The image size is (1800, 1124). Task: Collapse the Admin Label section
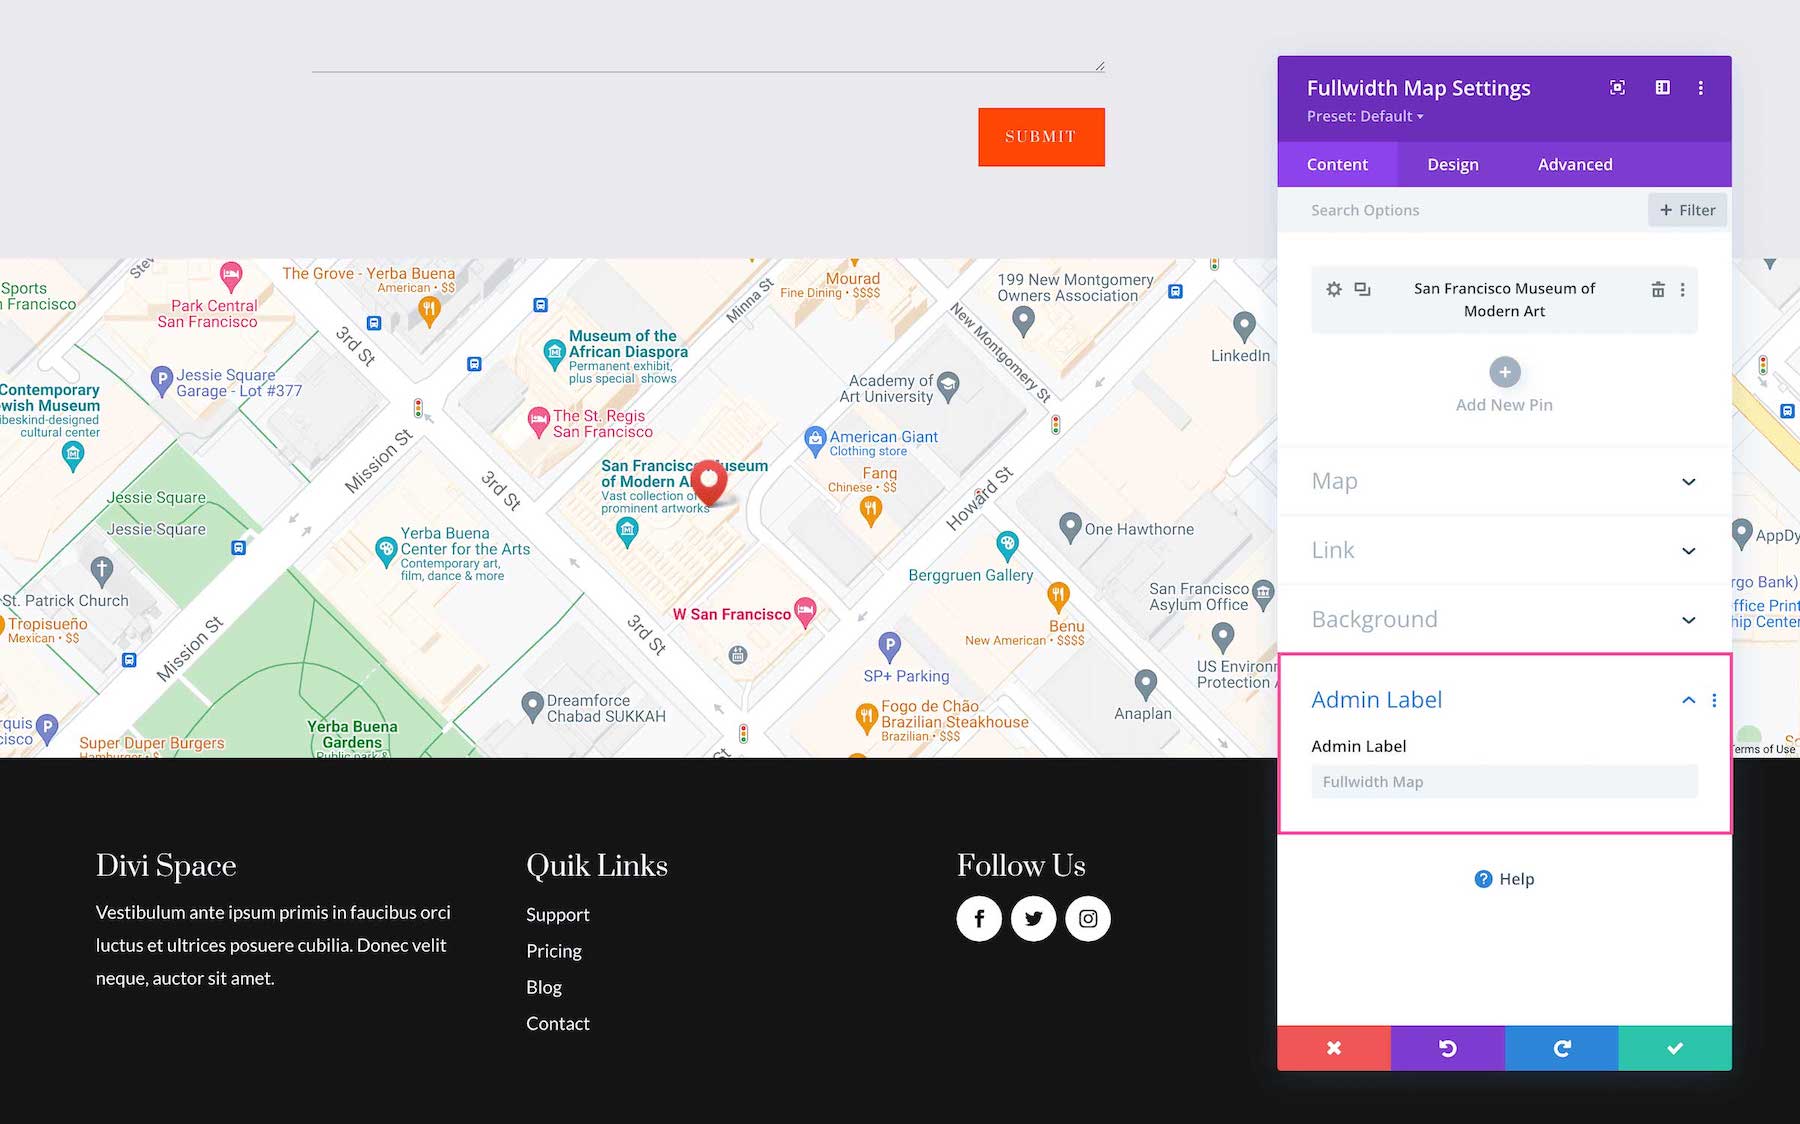click(1688, 700)
